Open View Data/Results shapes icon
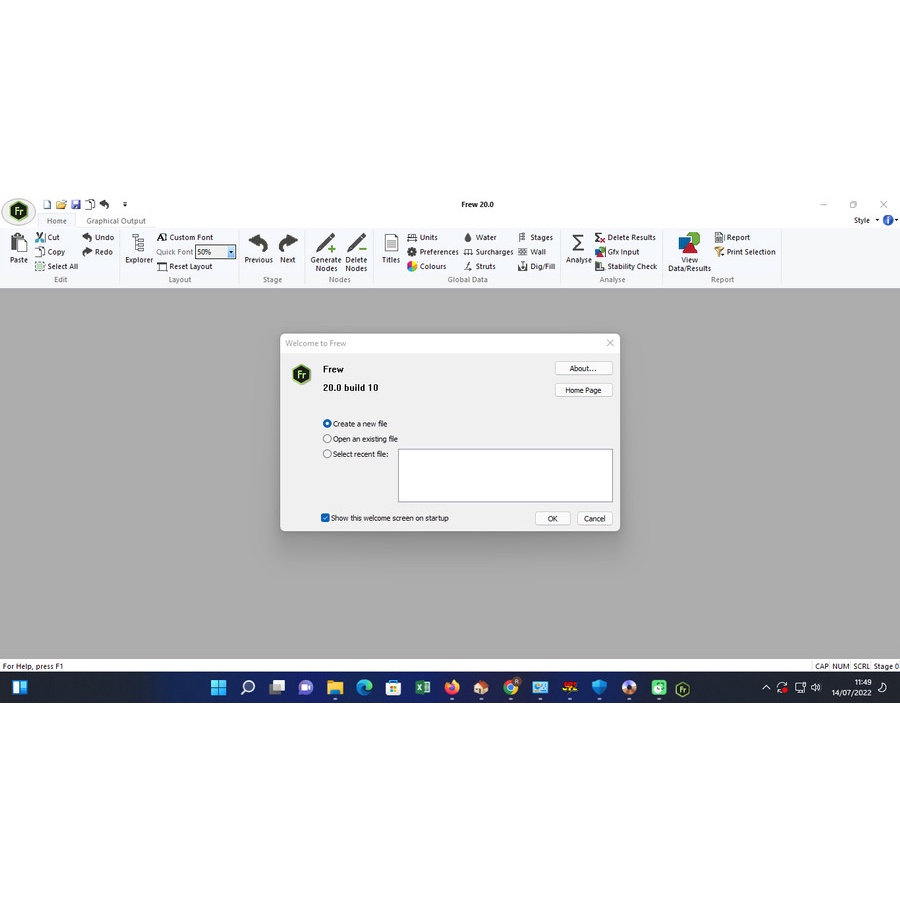This screenshot has width=900, height=900. tap(689, 243)
